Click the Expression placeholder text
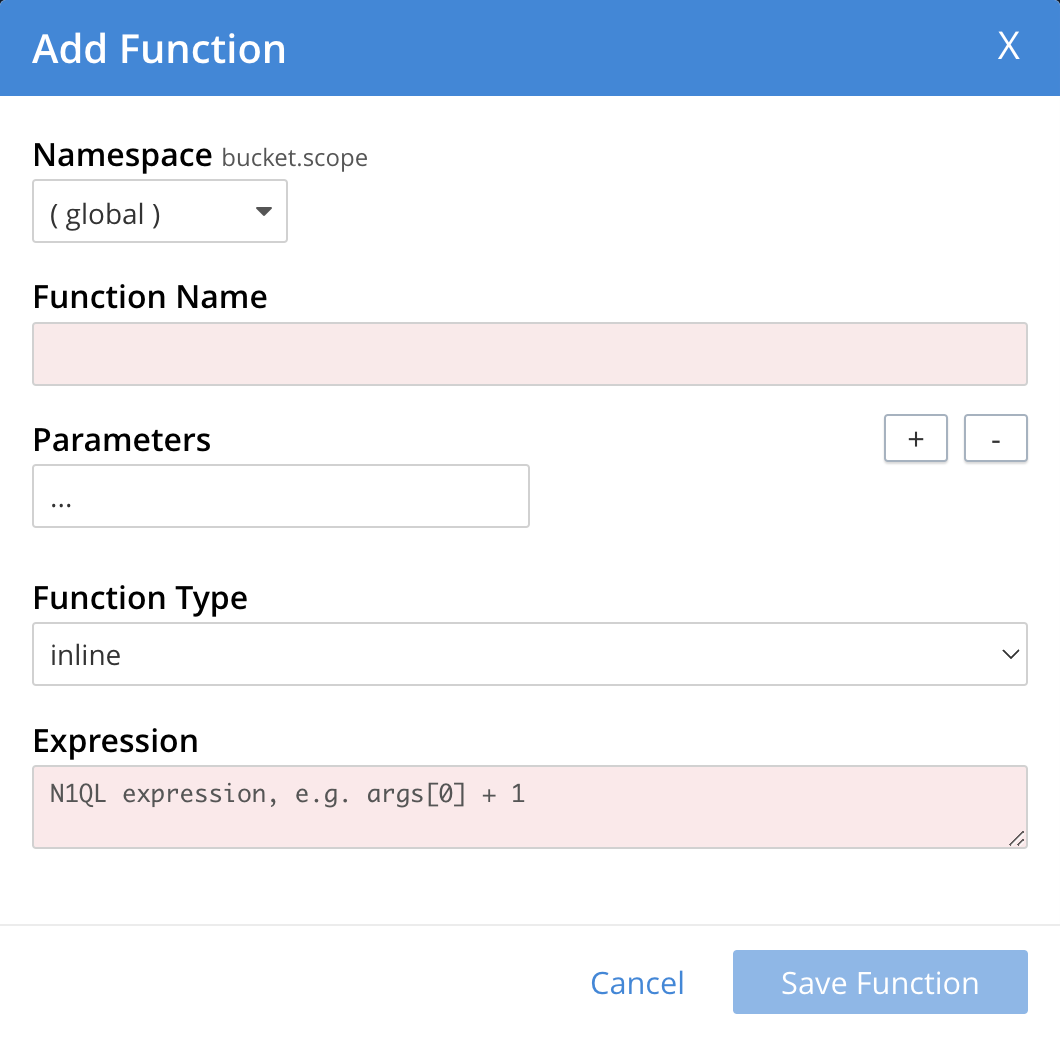 [285, 793]
